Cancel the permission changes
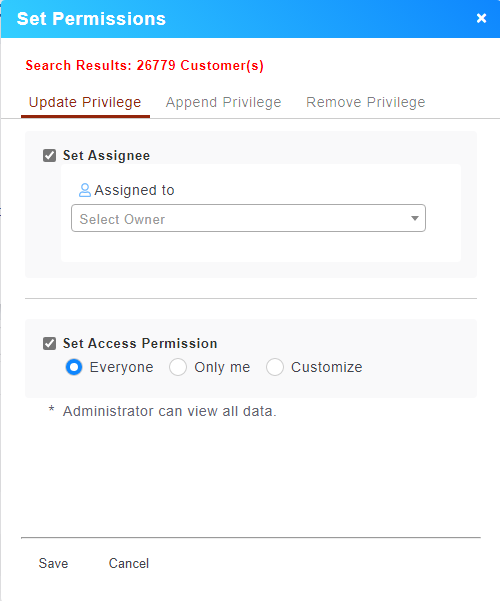 point(129,563)
